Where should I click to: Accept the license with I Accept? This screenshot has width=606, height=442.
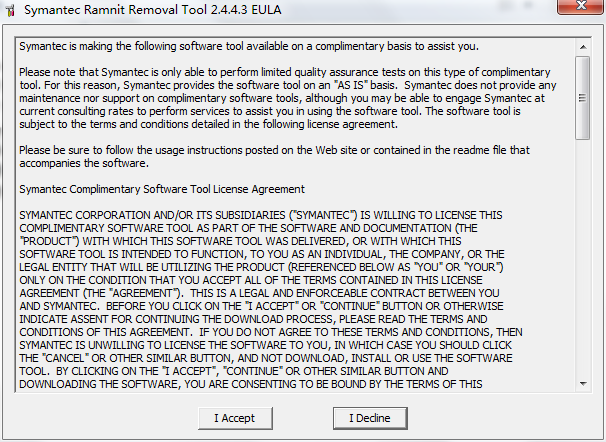pos(235,418)
